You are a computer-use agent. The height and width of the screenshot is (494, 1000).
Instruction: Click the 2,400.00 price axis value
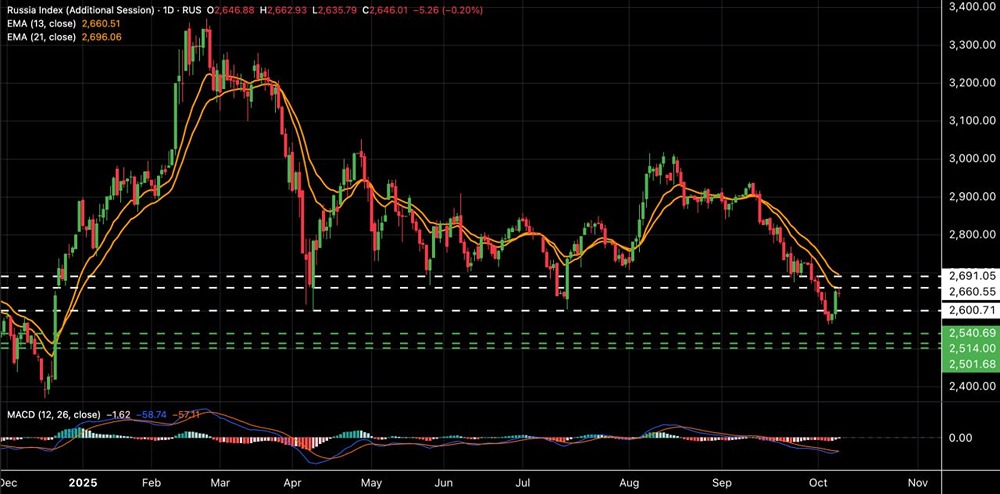(x=973, y=386)
